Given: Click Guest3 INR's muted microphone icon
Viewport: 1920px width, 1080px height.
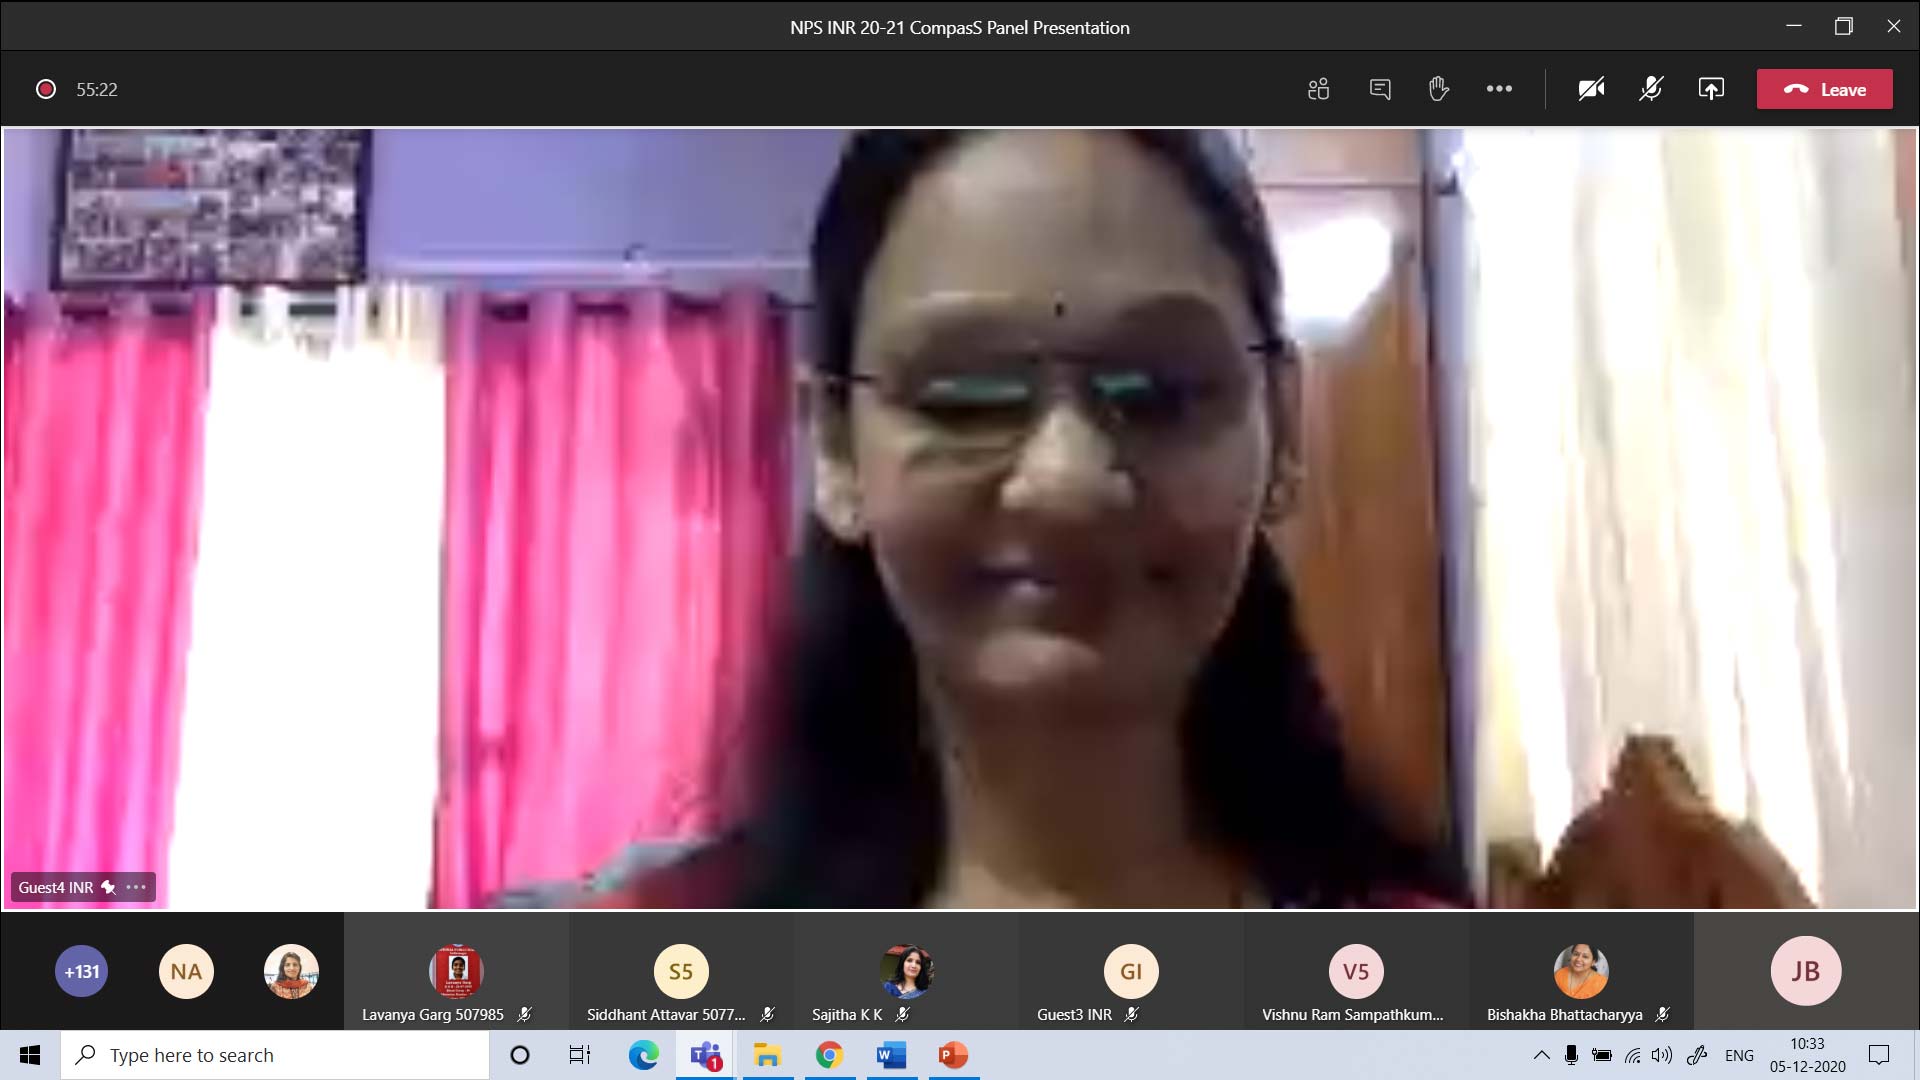Looking at the screenshot, I should coord(1131,1014).
